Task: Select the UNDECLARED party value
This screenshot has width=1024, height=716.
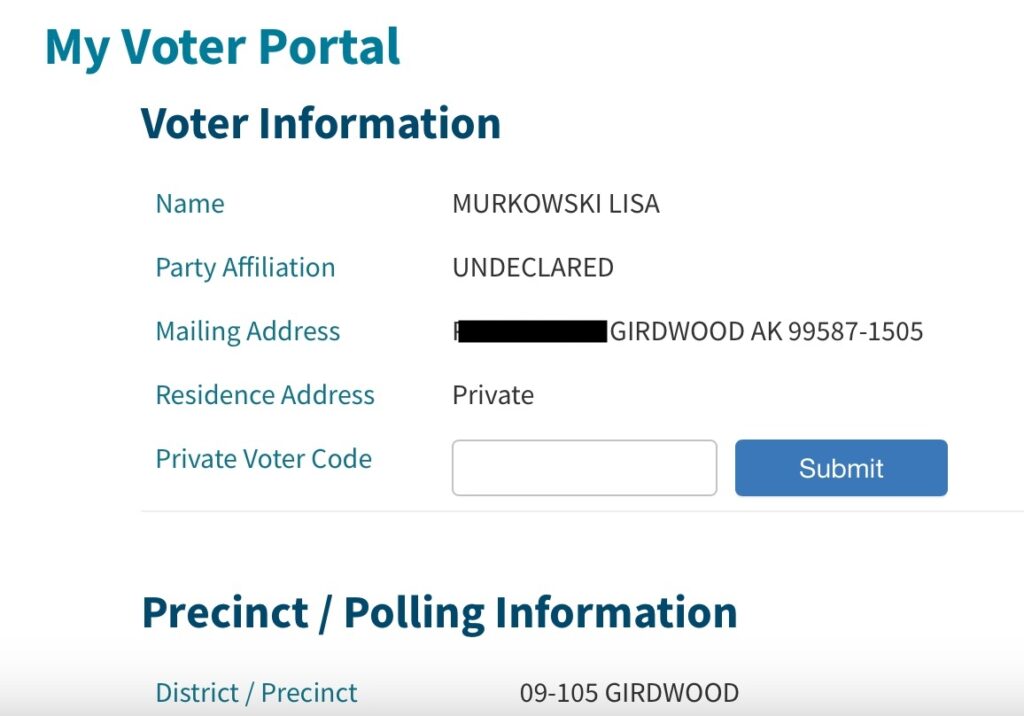Action: tap(533, 268)
